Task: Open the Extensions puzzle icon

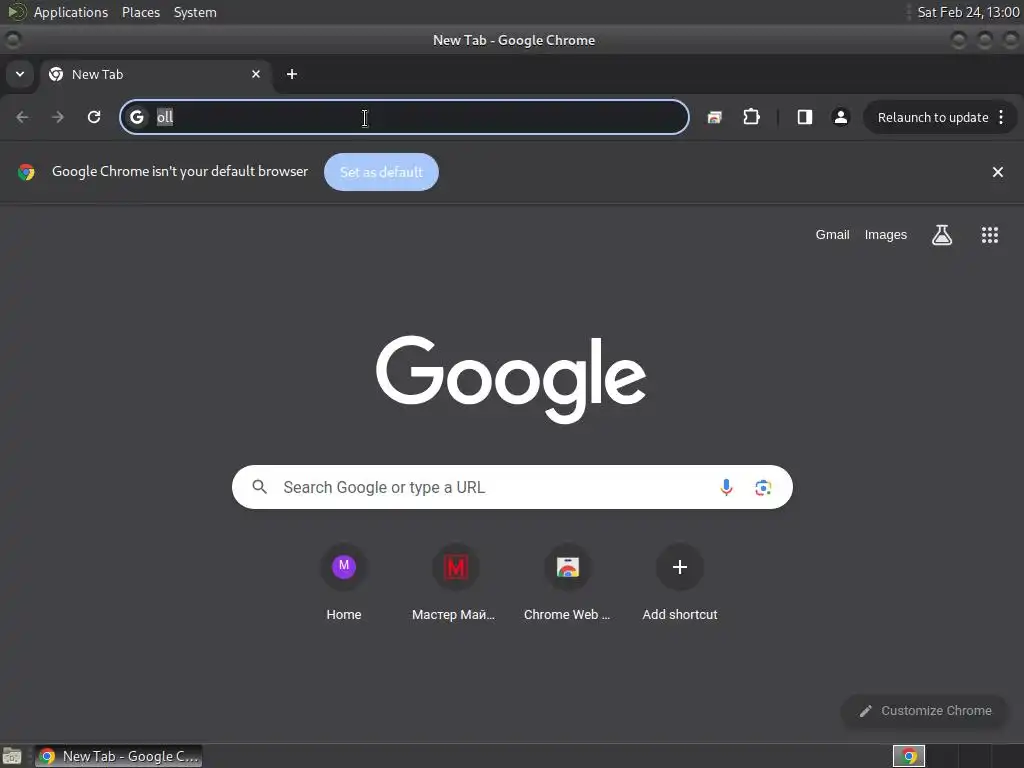Action: pos(751,117)
